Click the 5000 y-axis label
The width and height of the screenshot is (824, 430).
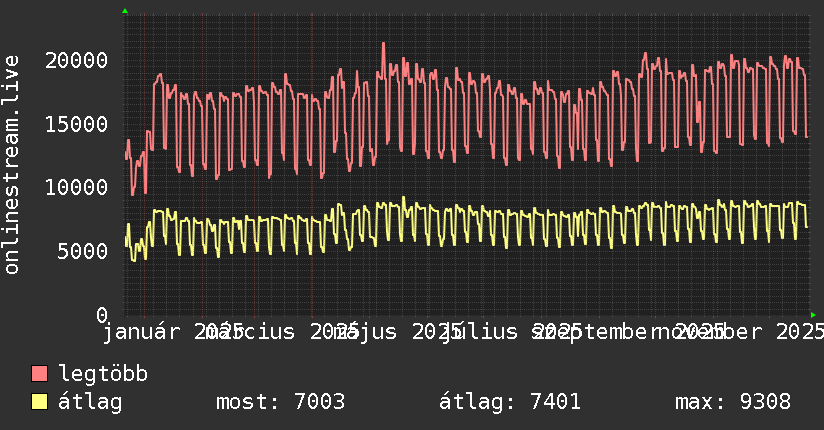83,251
